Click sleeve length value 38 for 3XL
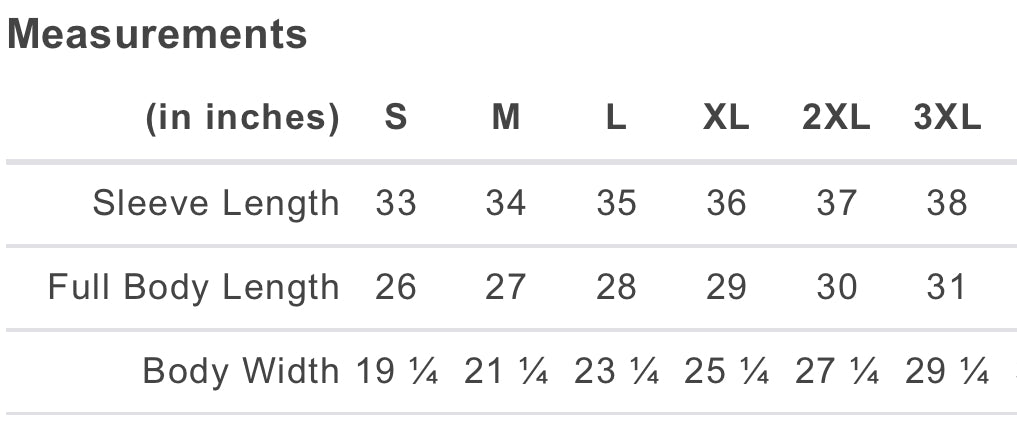Screen dimensions: 1017x447 [947, 203]
